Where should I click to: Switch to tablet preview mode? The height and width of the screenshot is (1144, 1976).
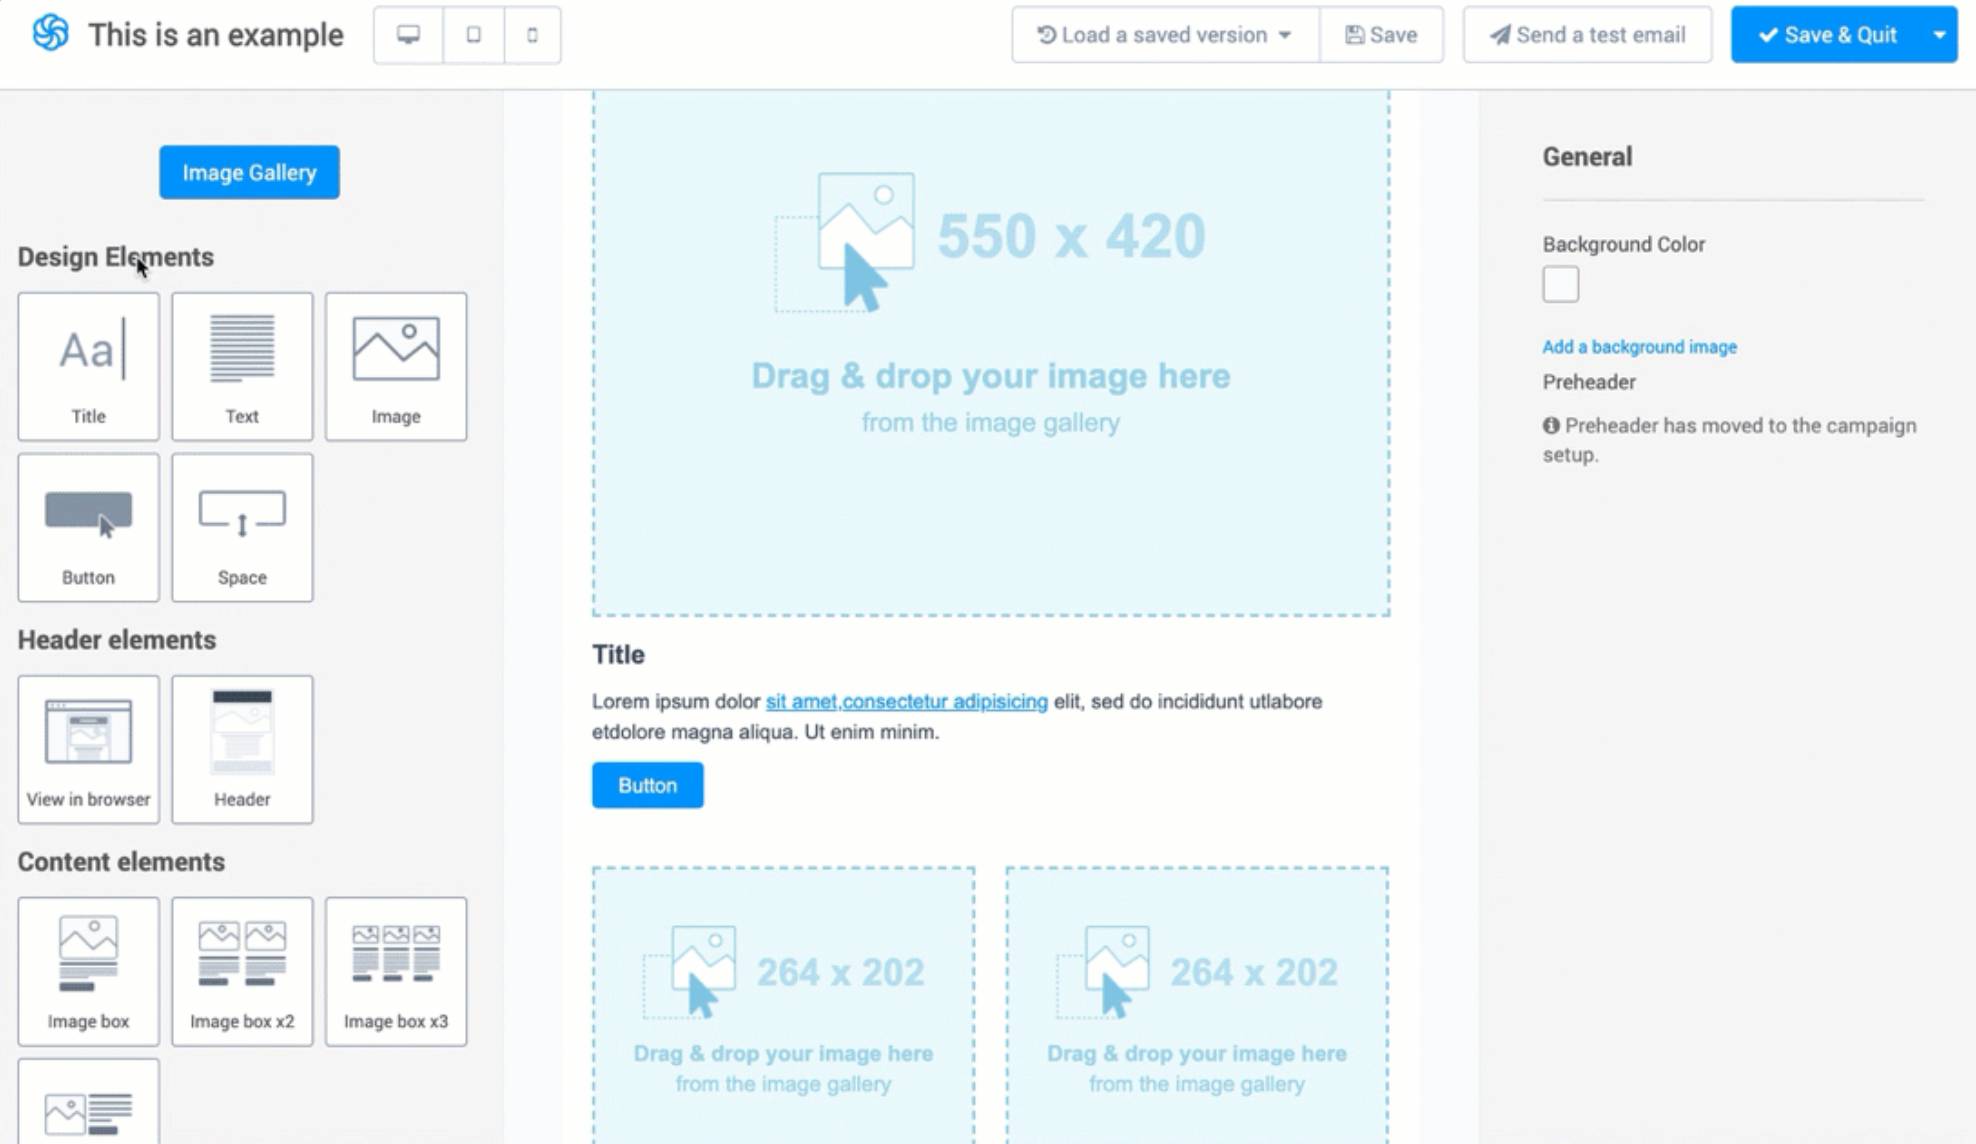(x=473, y=35)
